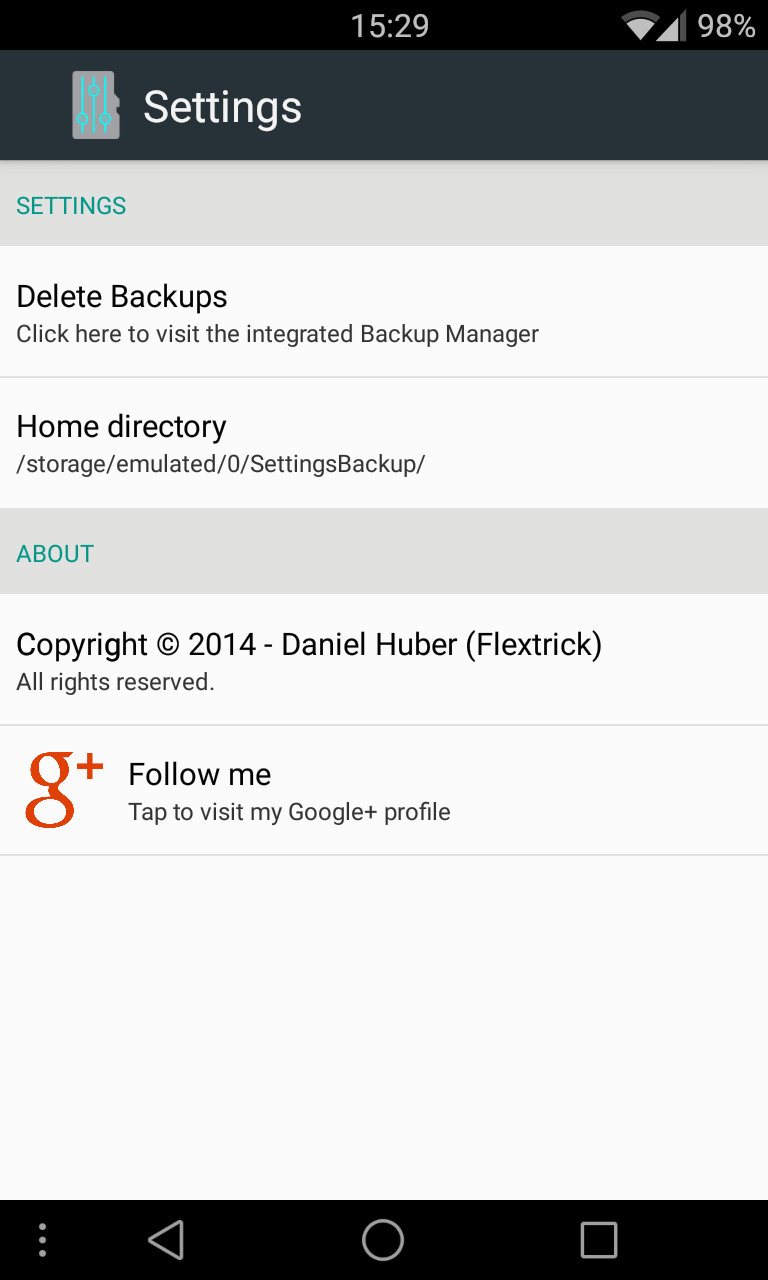This screenshot has width=768, height=1280.
Task: Select the Home directory setting
Action: (x=121, y=427)
